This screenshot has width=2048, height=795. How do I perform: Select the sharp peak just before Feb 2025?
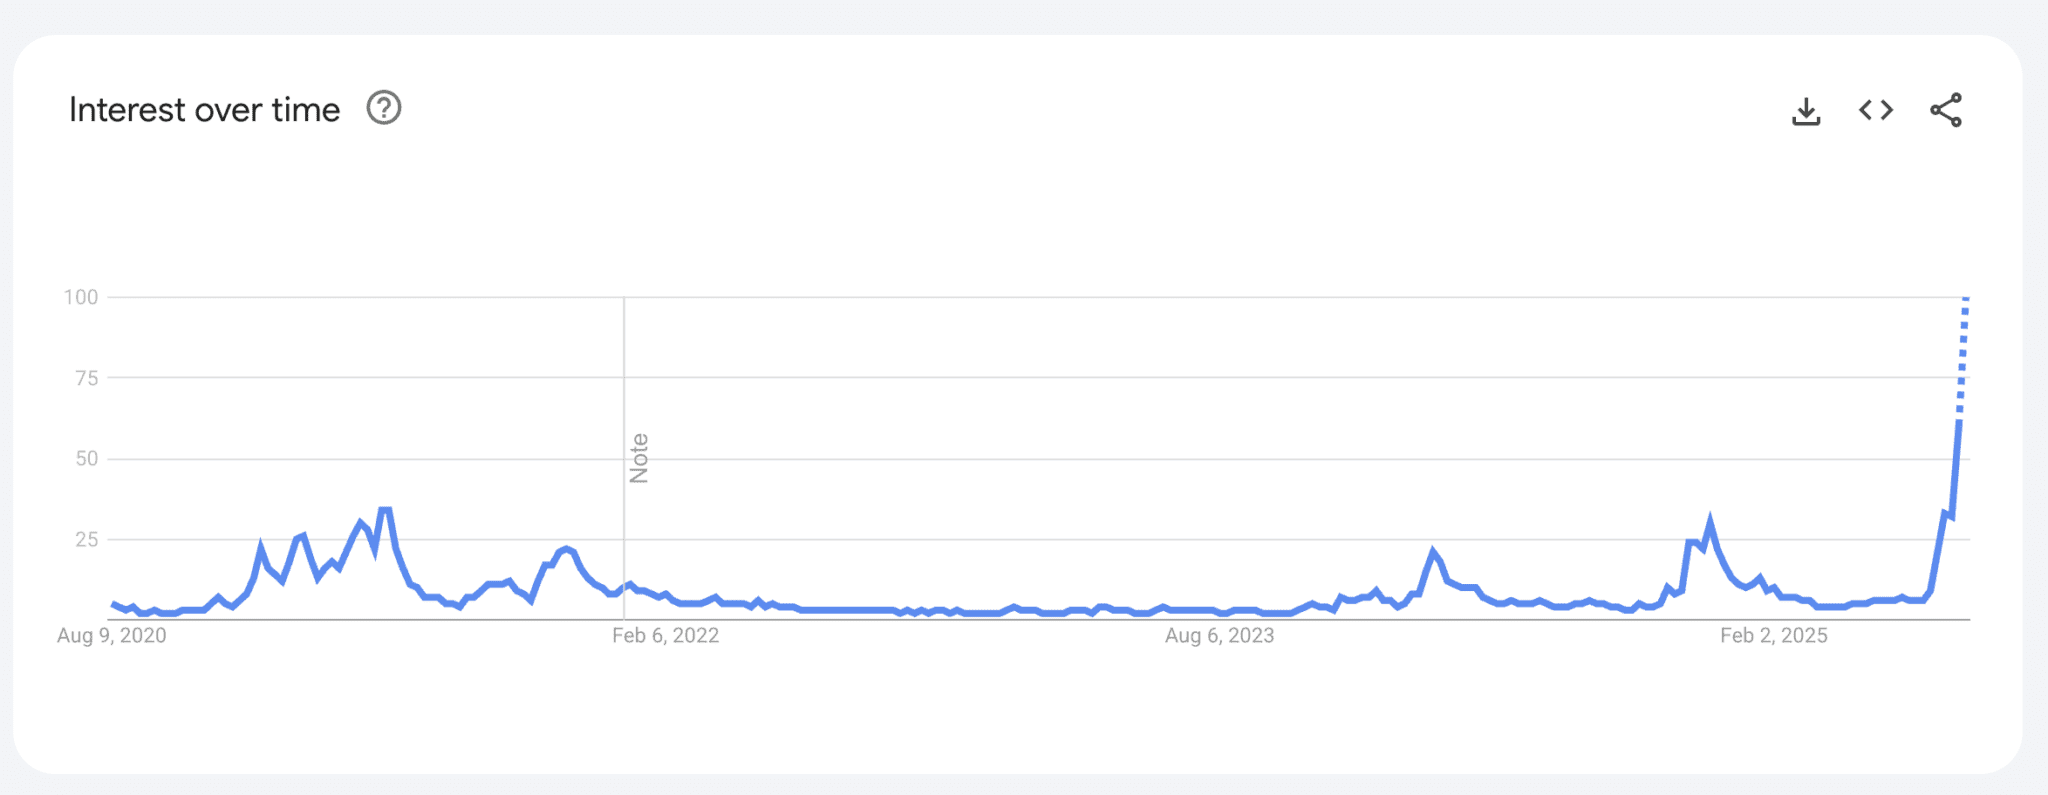(1710, 521)
